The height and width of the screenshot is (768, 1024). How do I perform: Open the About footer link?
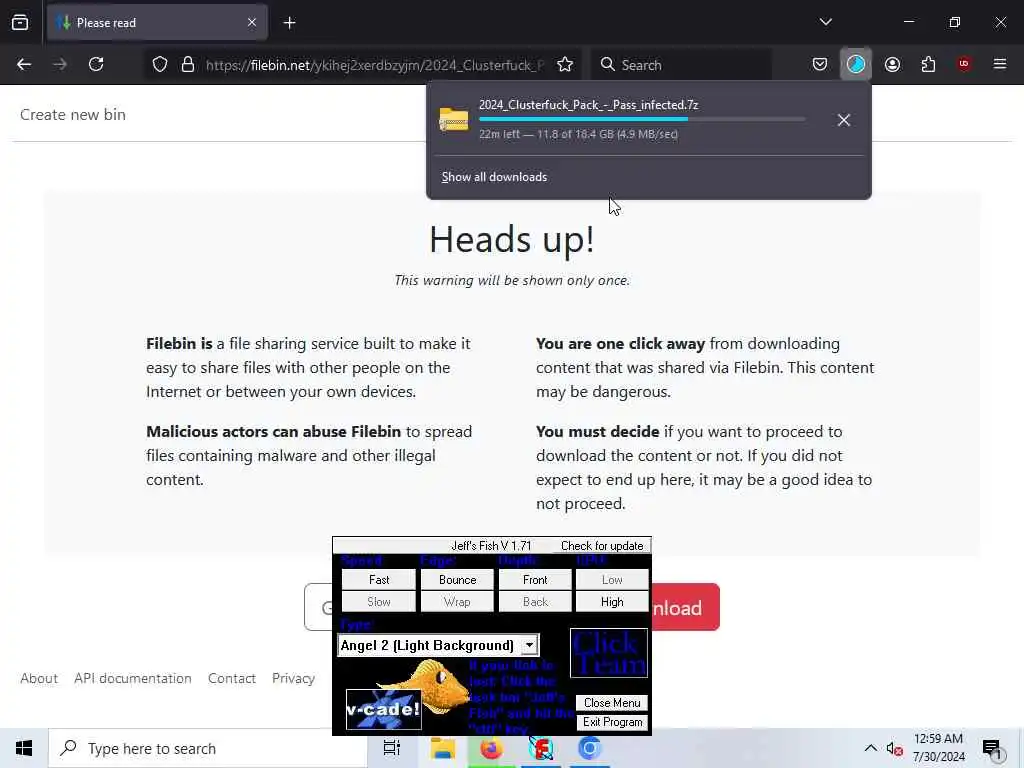click(x=39, y=679)
